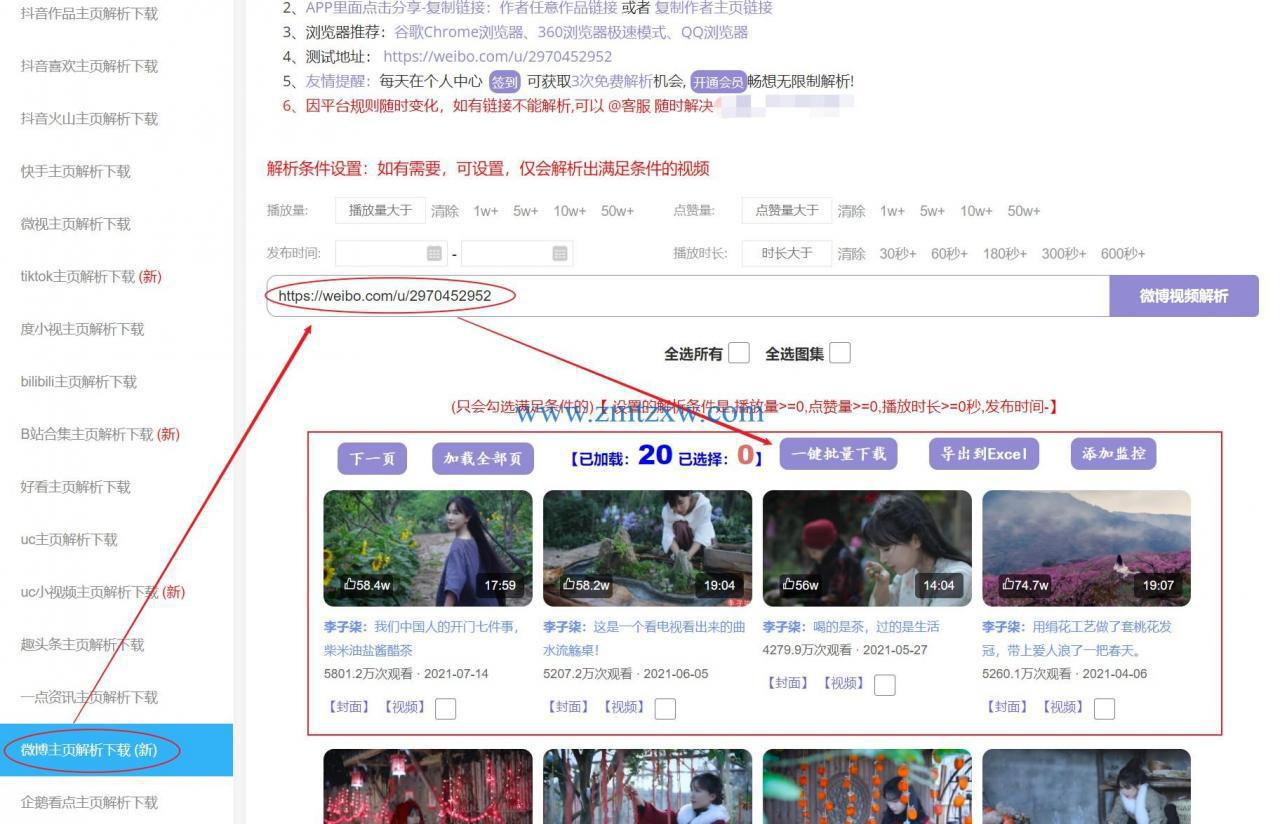
Task: Focus the 点赞量大于 input field
Action: click(x=787, y=210)
